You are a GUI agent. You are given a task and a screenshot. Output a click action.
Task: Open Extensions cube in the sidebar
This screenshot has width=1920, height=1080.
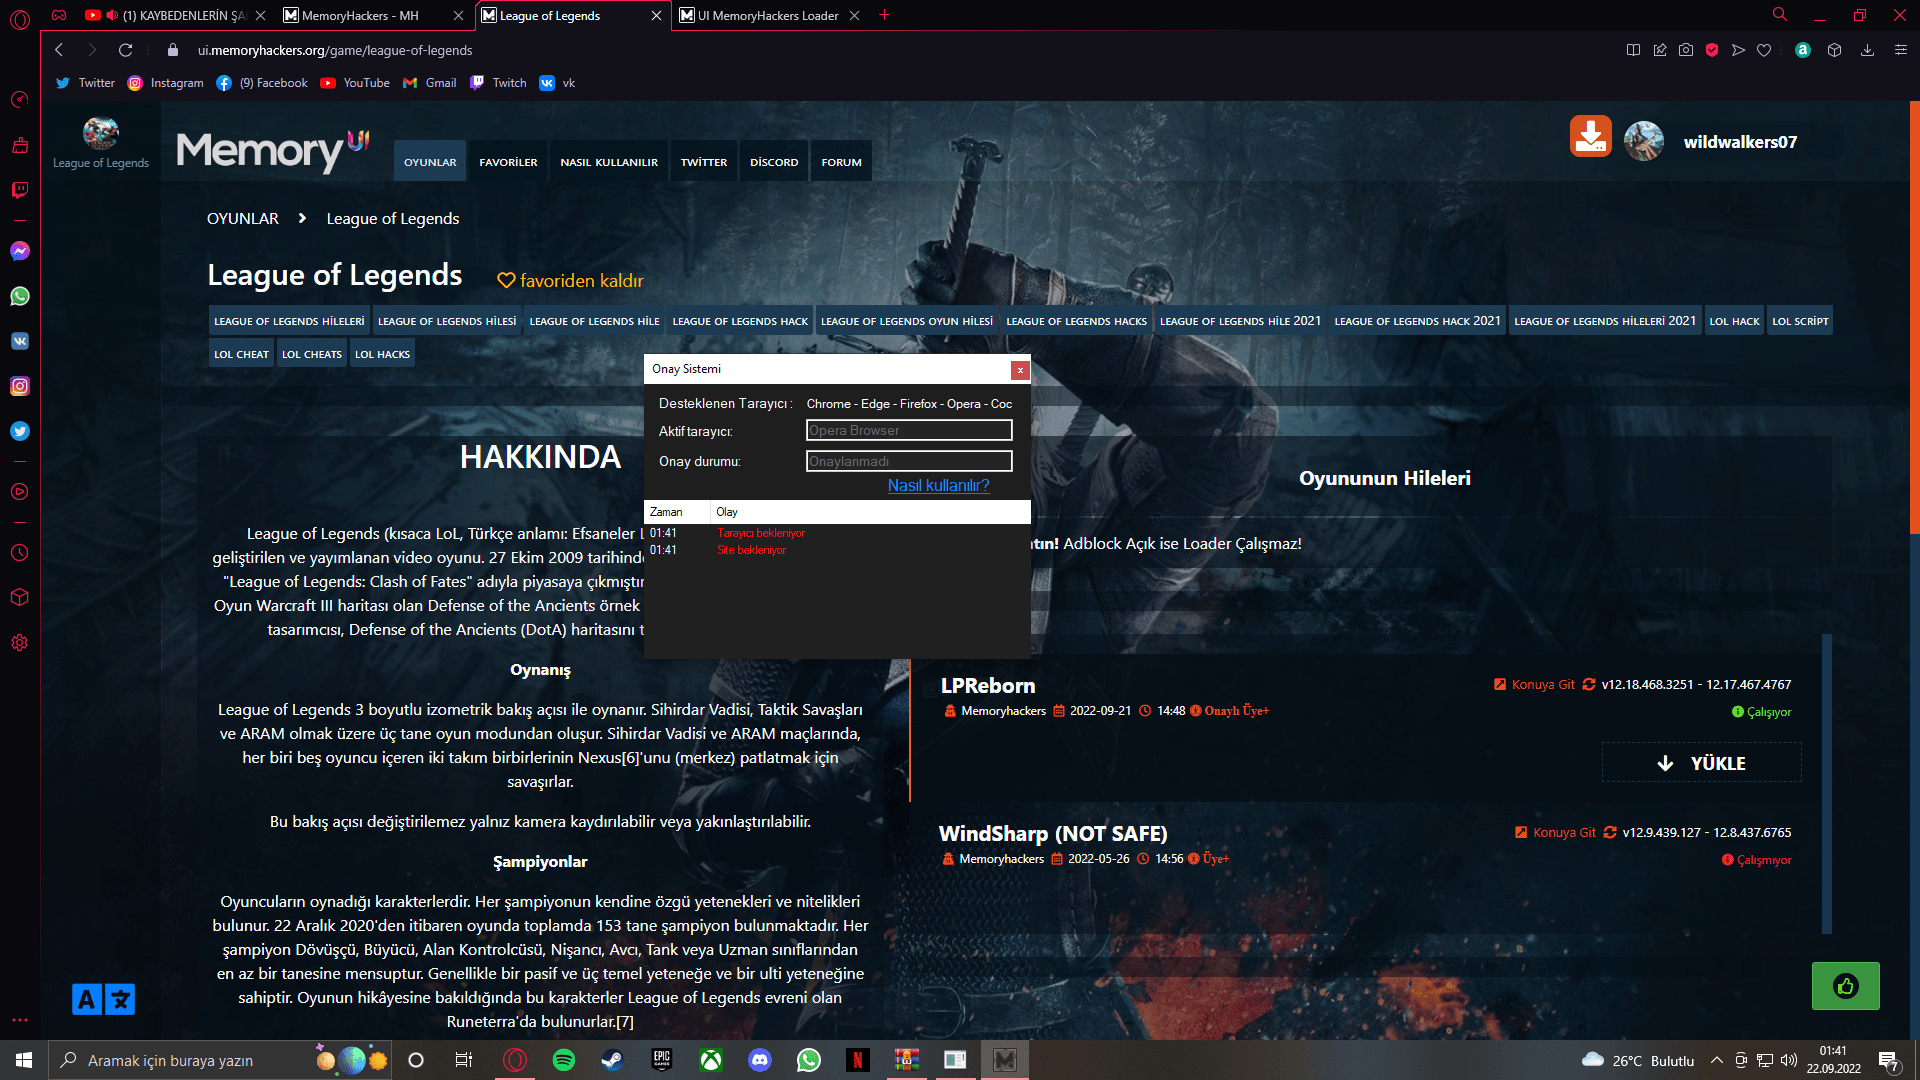[20, 597]
